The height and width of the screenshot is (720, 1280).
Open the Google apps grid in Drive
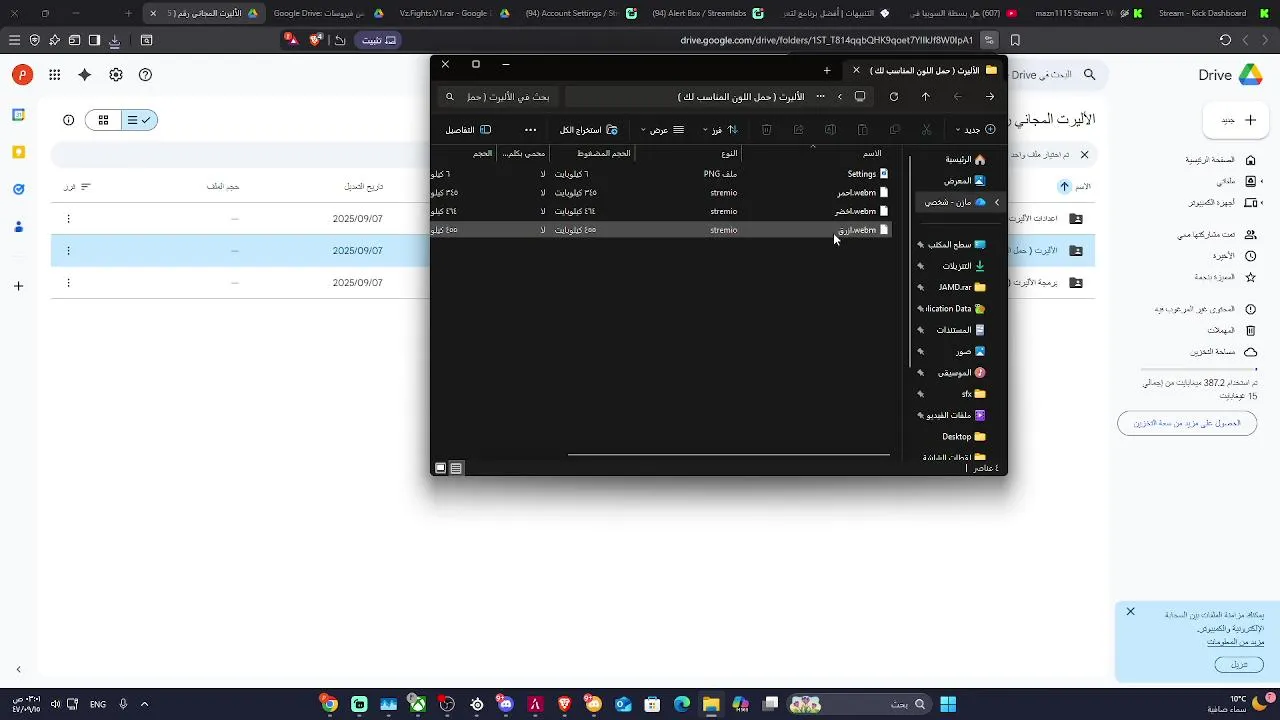[54, 75]
